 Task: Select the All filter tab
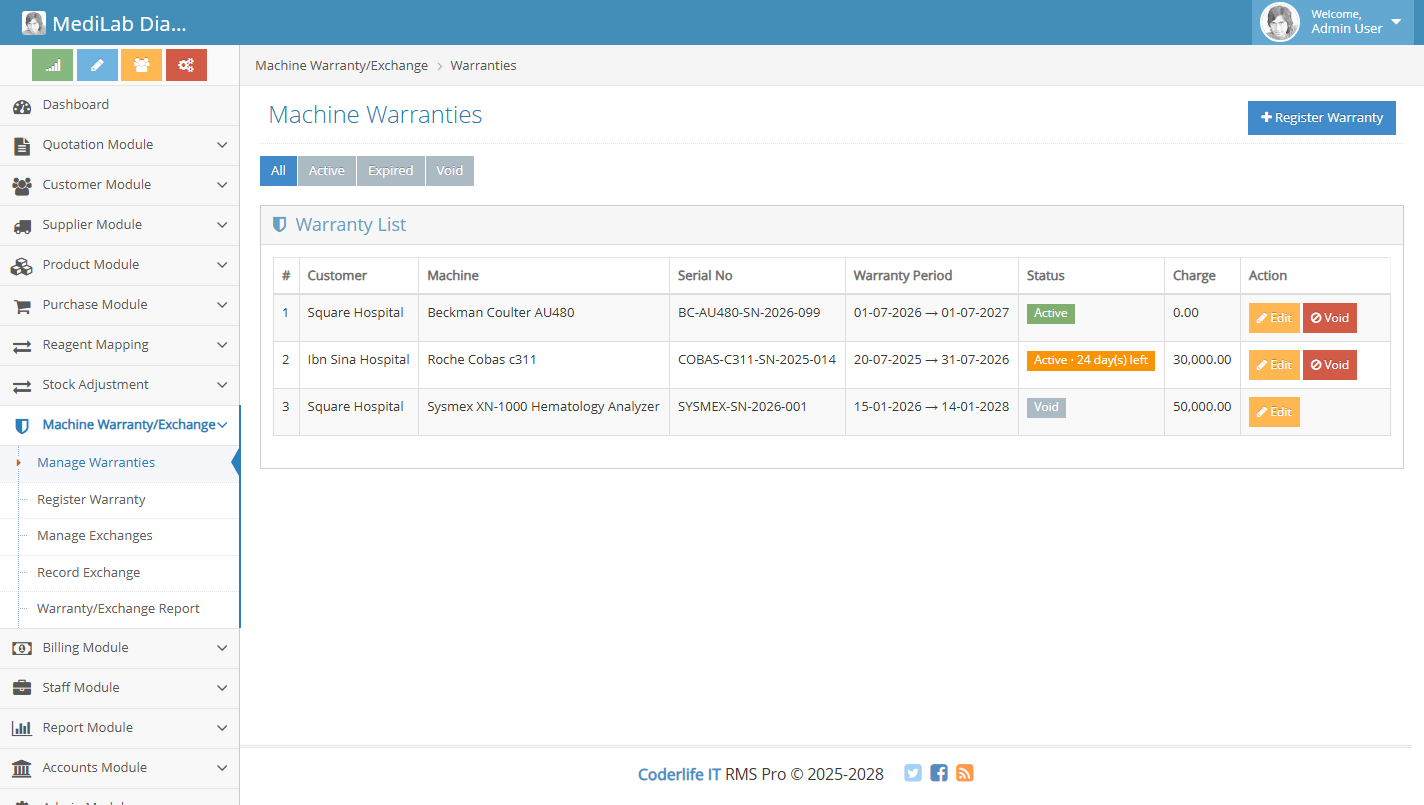click(x=278, y=171)
